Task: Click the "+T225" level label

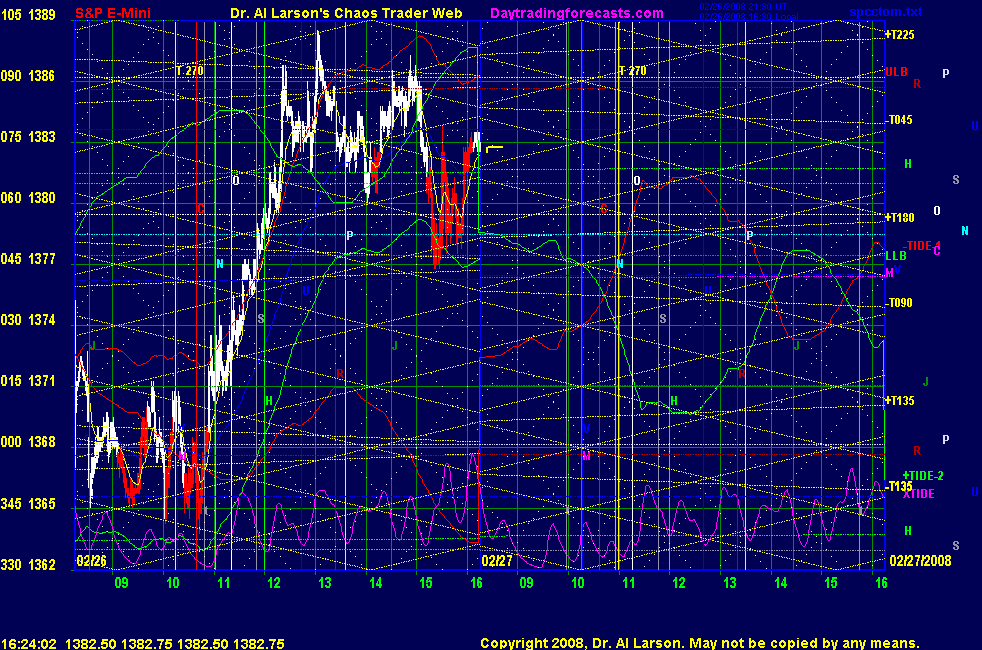Action: click(x=900, y=35)
